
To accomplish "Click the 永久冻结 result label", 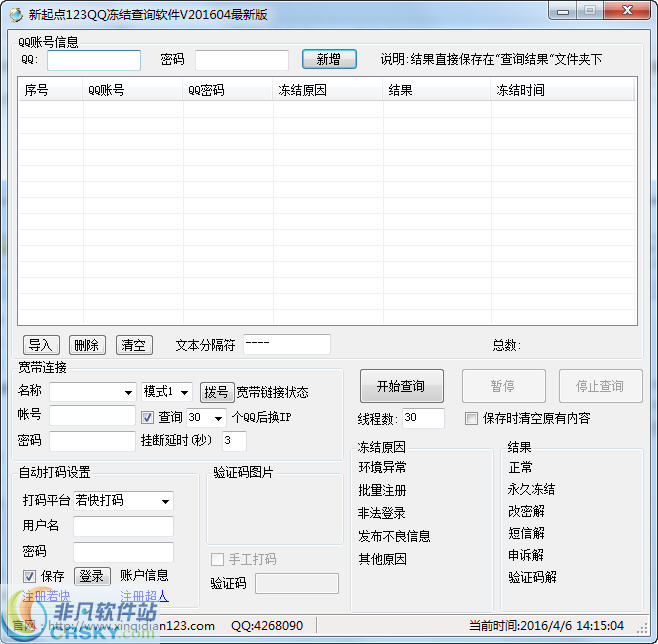I will pyautogui.click(x=531, y=489).
